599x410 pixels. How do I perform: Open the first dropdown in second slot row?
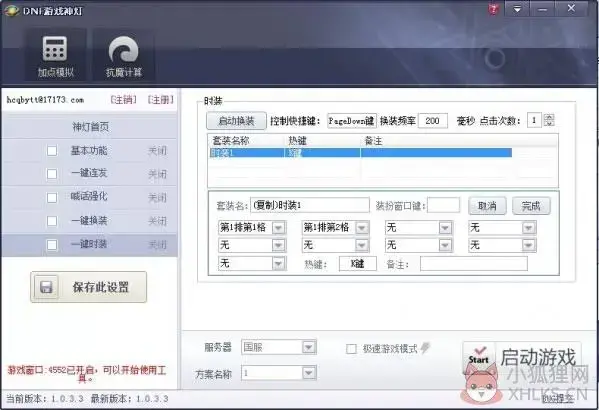click(278, 245)
